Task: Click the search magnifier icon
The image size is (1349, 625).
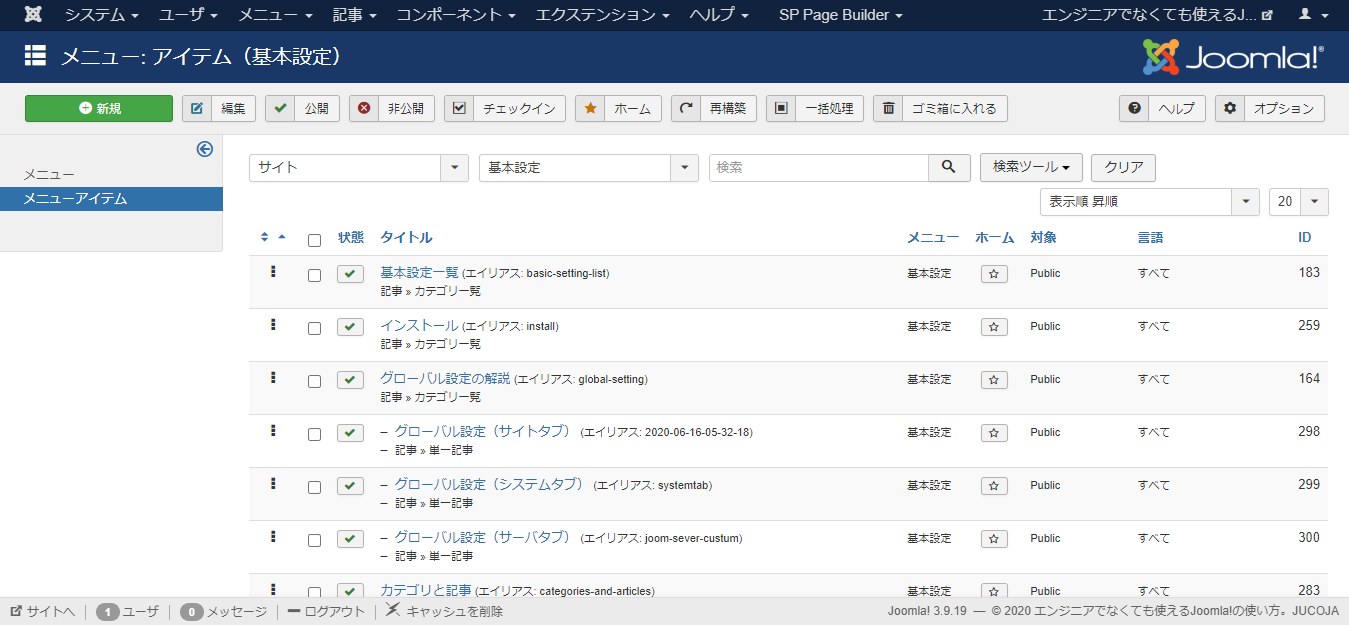Action: pyautogui.click(x=947, y=167)
